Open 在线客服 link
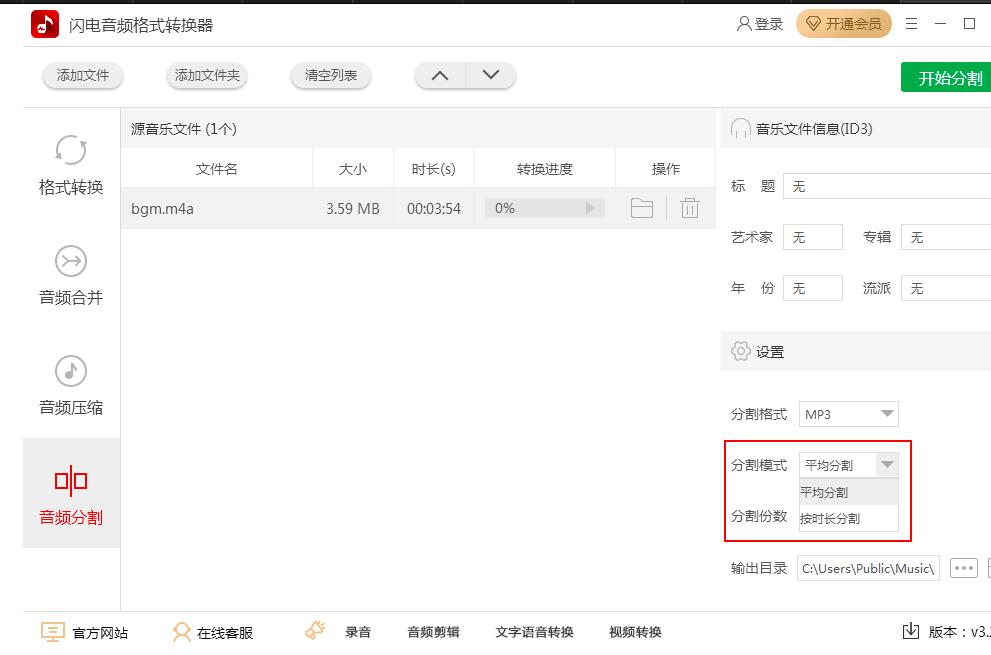This screenshot has width=991, height=655. [213, 632]
